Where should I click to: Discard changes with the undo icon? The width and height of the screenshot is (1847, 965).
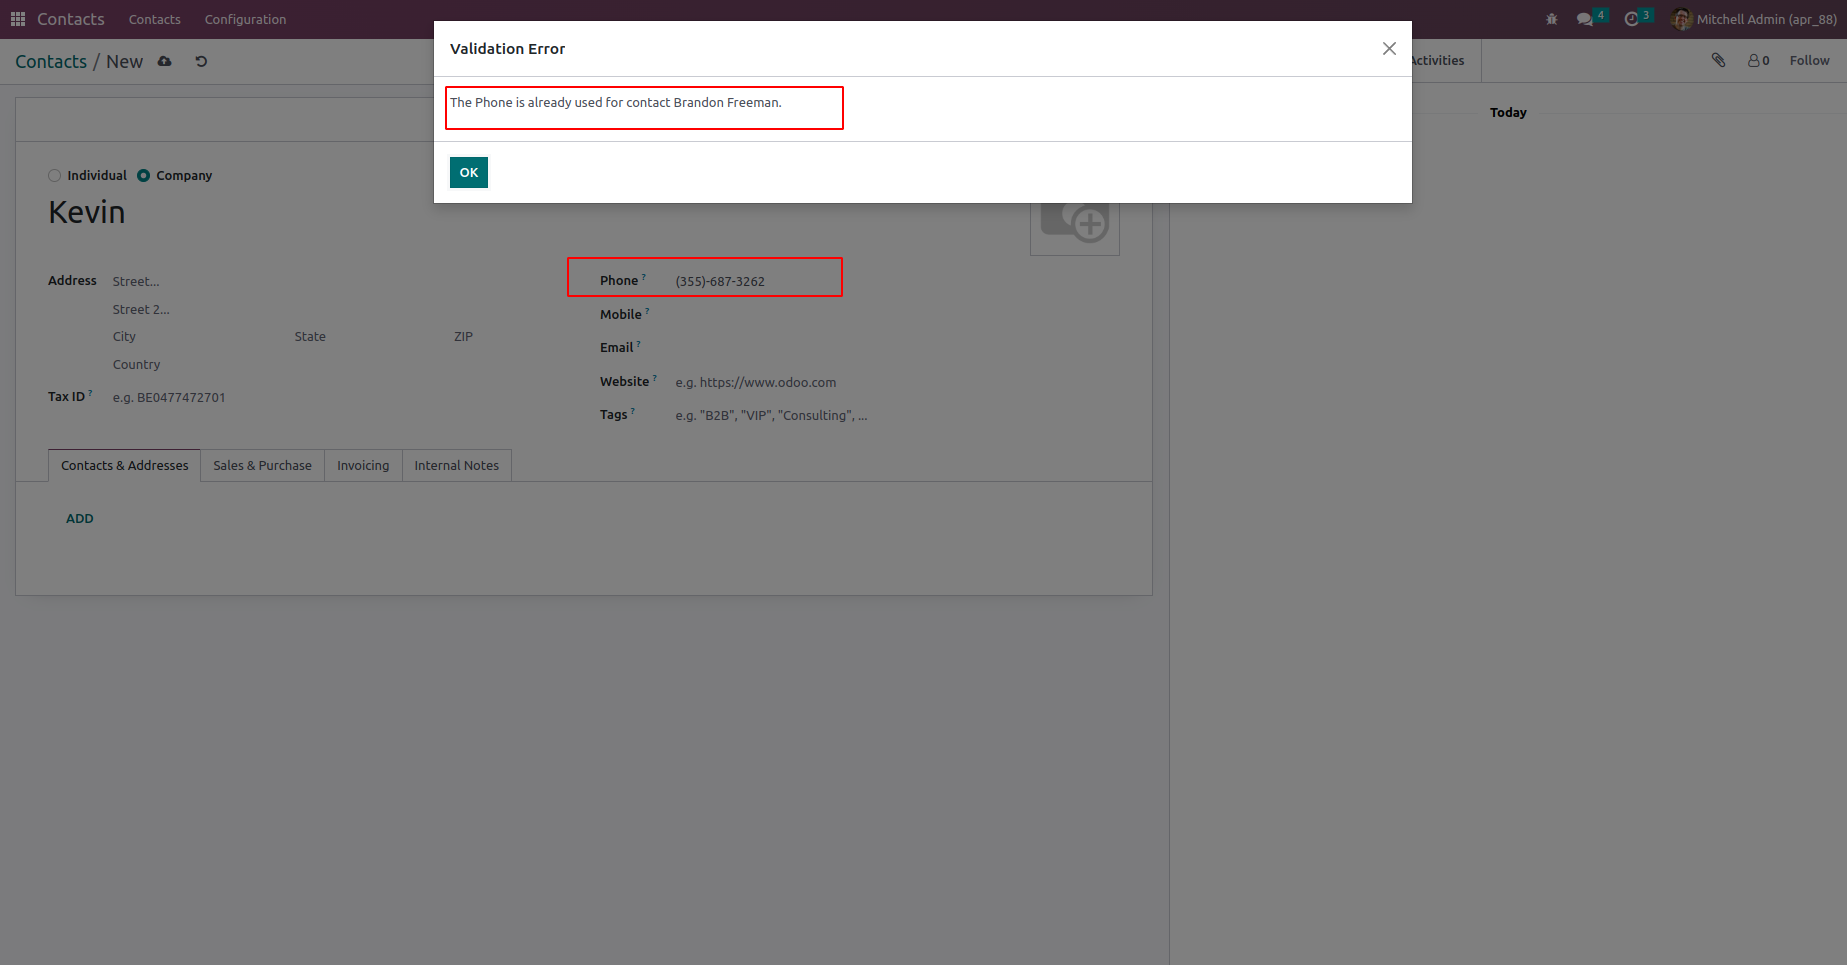click(x=201, y=61)
